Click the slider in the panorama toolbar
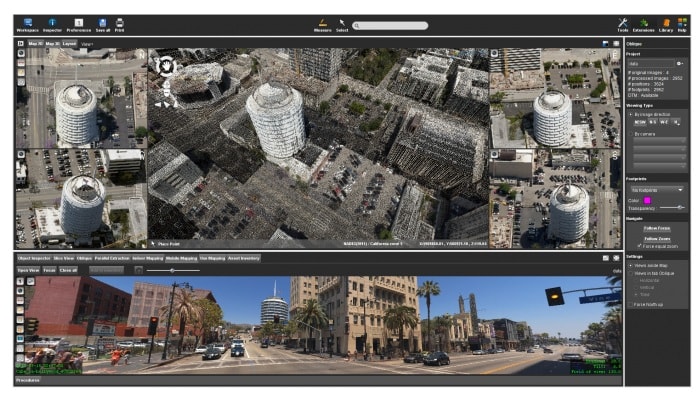700x401 pixels. click(173, 270)
